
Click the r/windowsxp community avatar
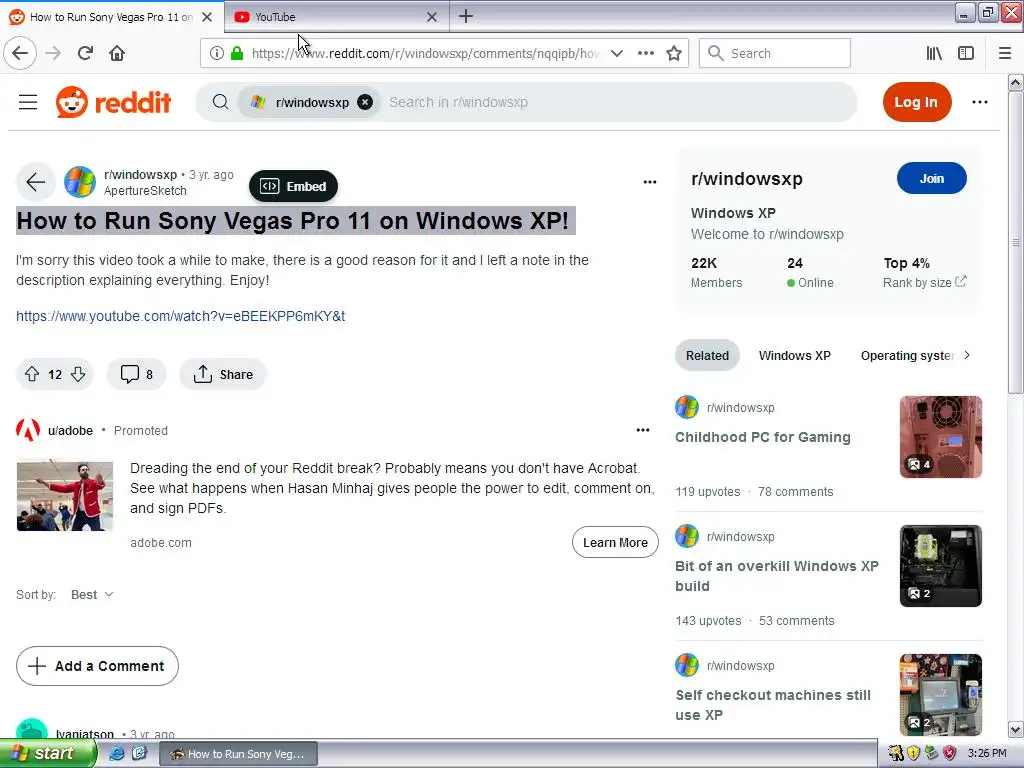click(80, 182)
